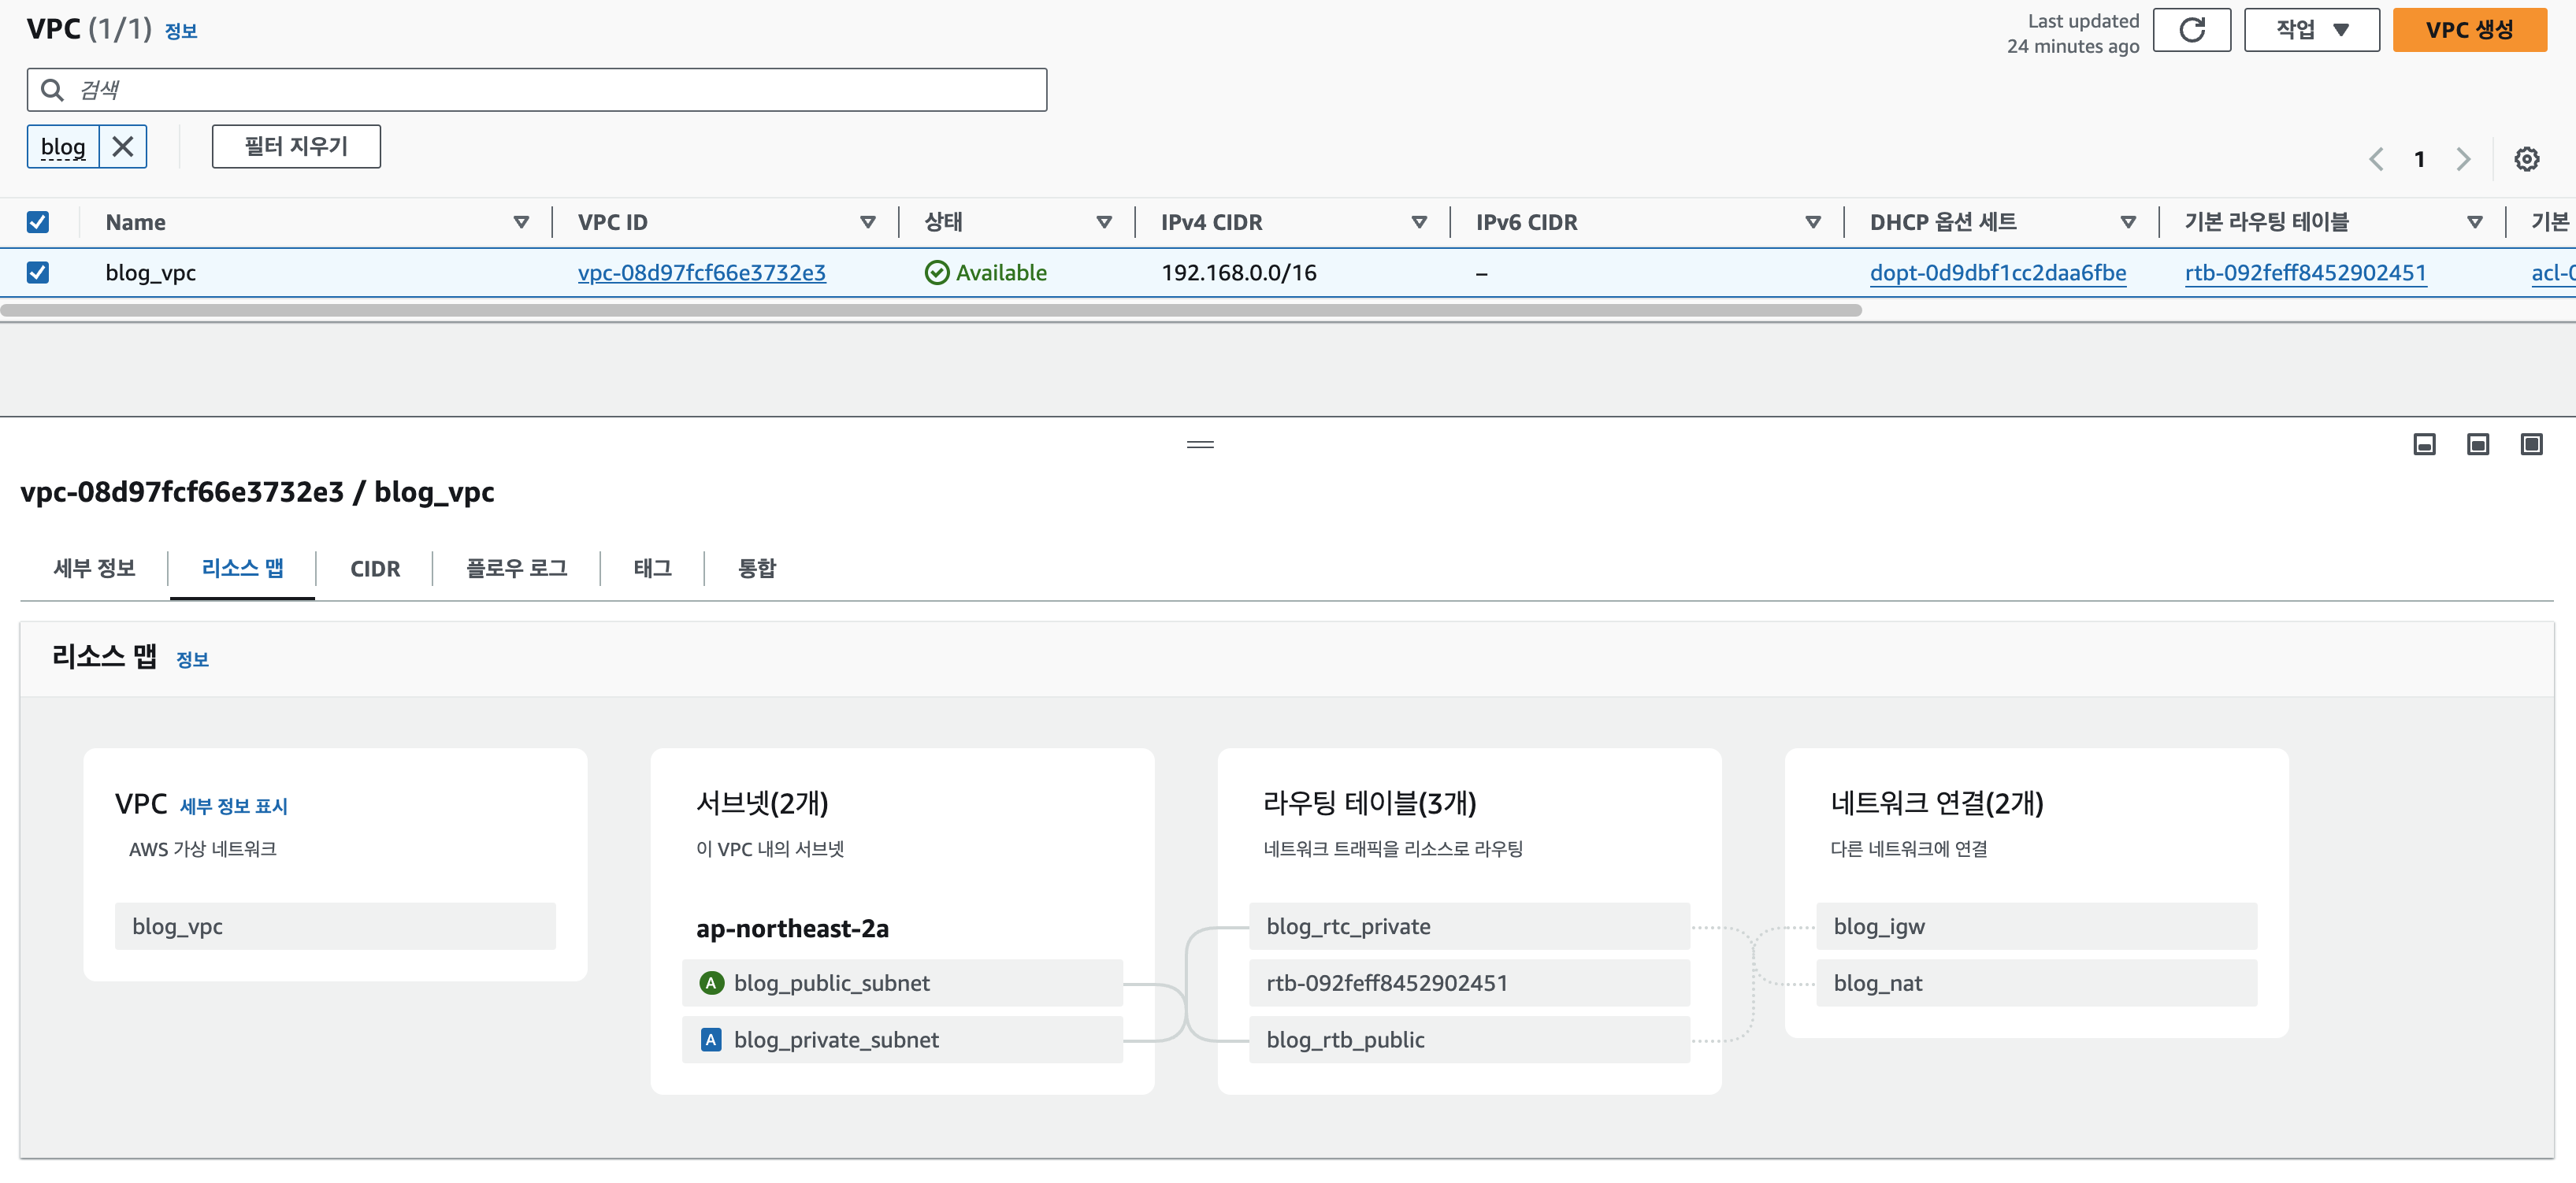The height and width of the screenshot is (1183, 2576).
Task: Open the 플로우 로그 tab
Action: pos(516,568)
